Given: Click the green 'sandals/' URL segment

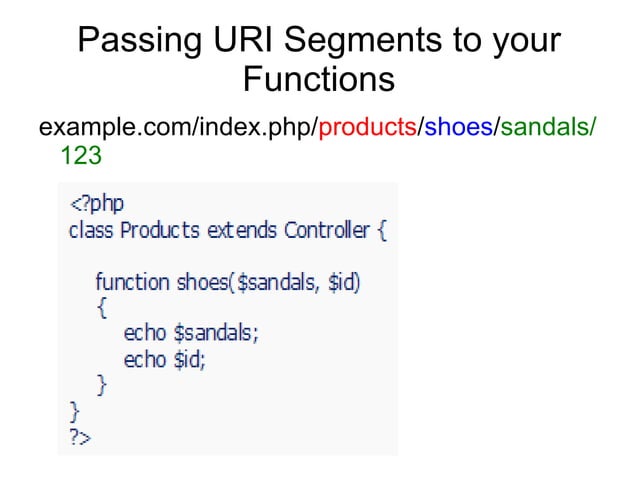Looking at the screenshot, I should [x=548, y=127].
